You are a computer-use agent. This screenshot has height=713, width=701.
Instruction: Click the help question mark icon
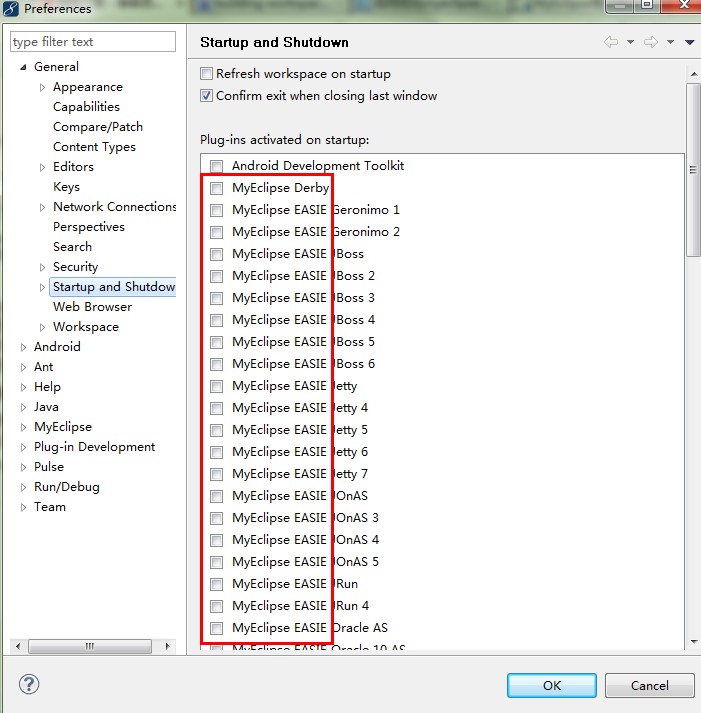click(29, 684)
